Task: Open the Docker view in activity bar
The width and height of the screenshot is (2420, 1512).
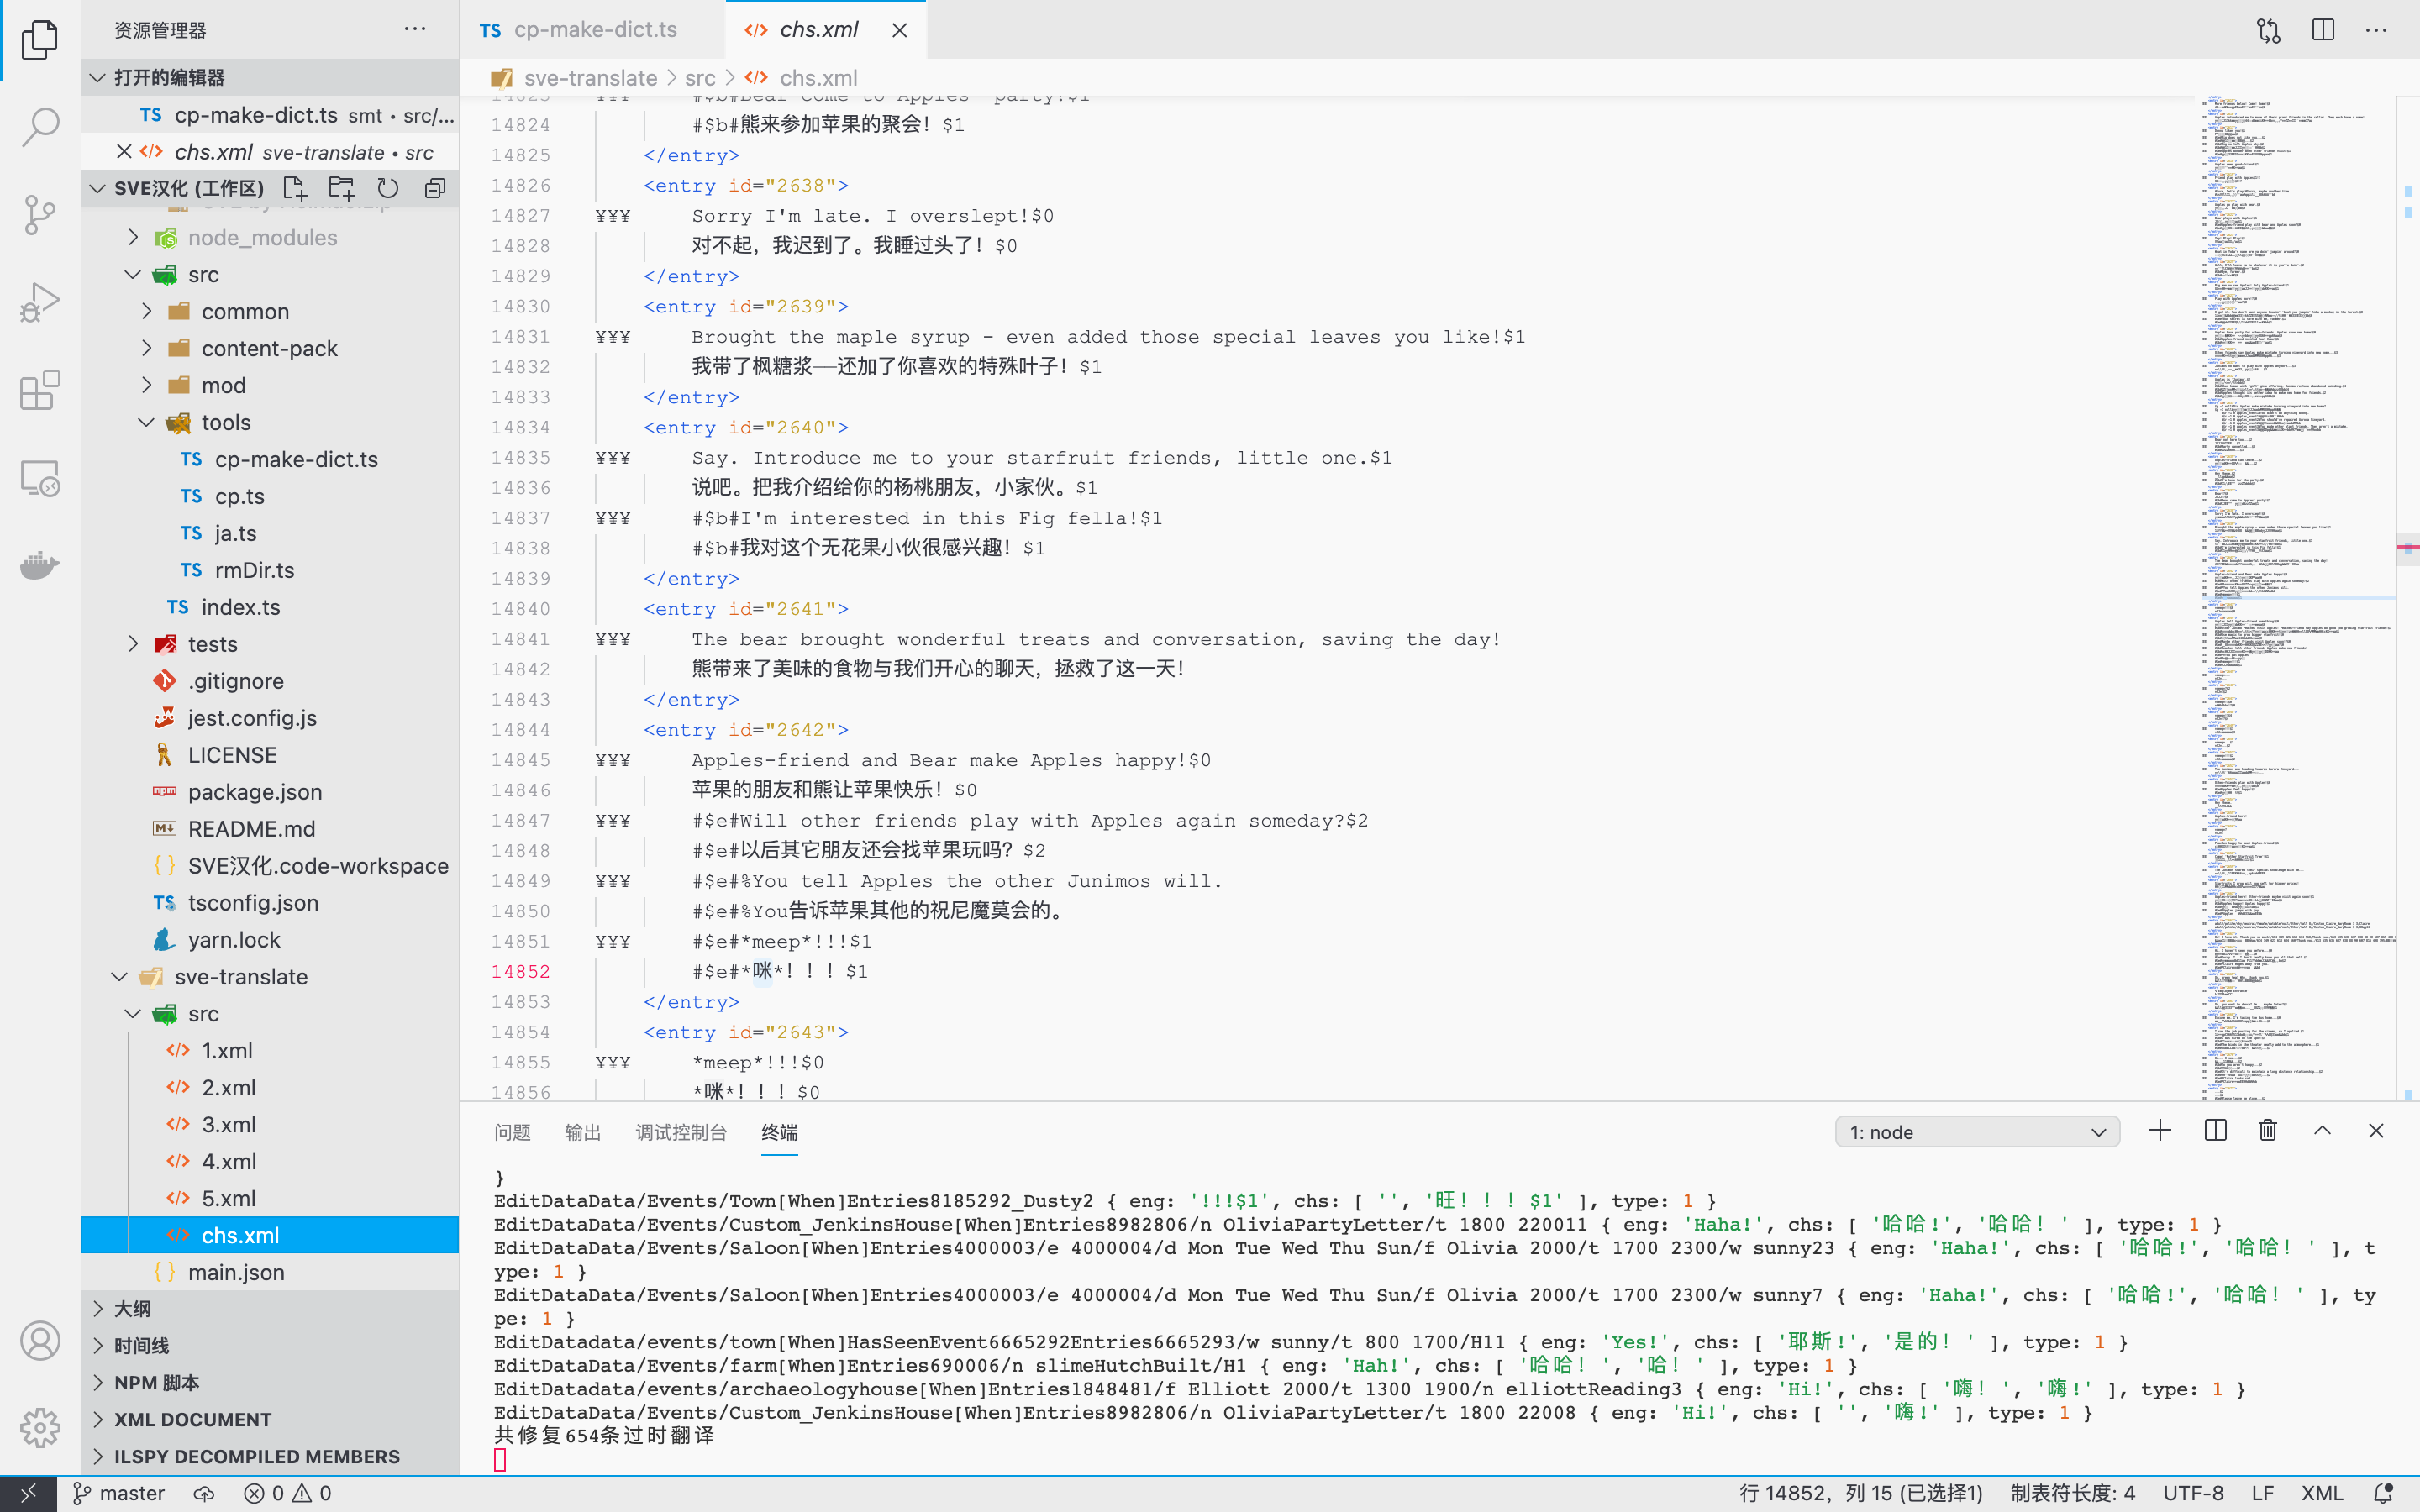Action: click(40, 565)
